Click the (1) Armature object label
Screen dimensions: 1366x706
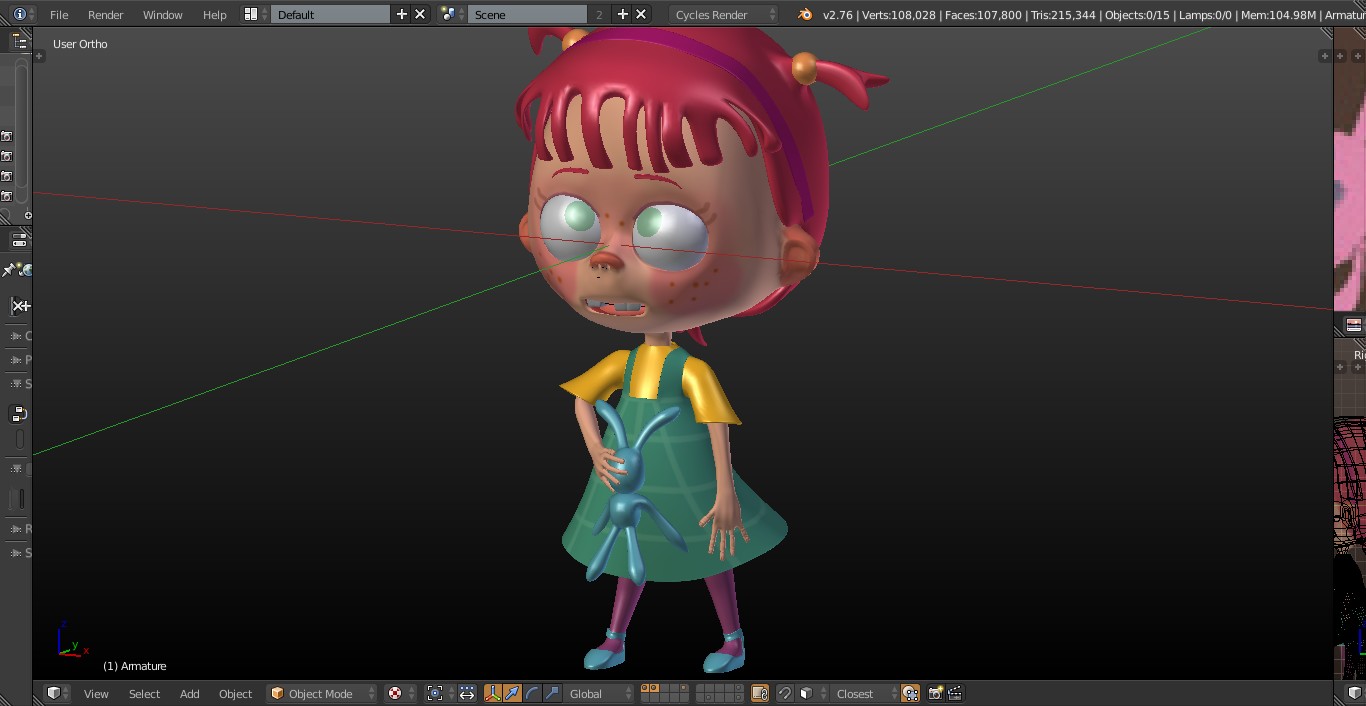(x=135, y=666)
